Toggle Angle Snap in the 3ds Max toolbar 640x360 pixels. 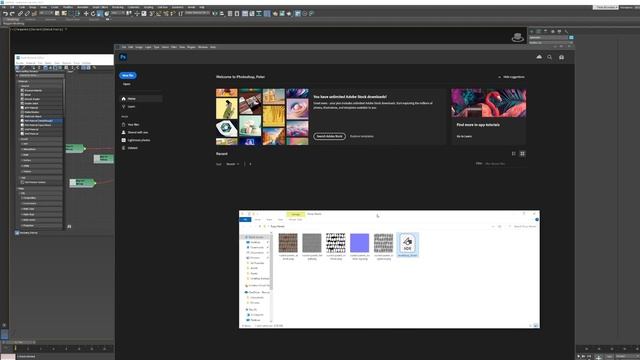coord(159,13)
